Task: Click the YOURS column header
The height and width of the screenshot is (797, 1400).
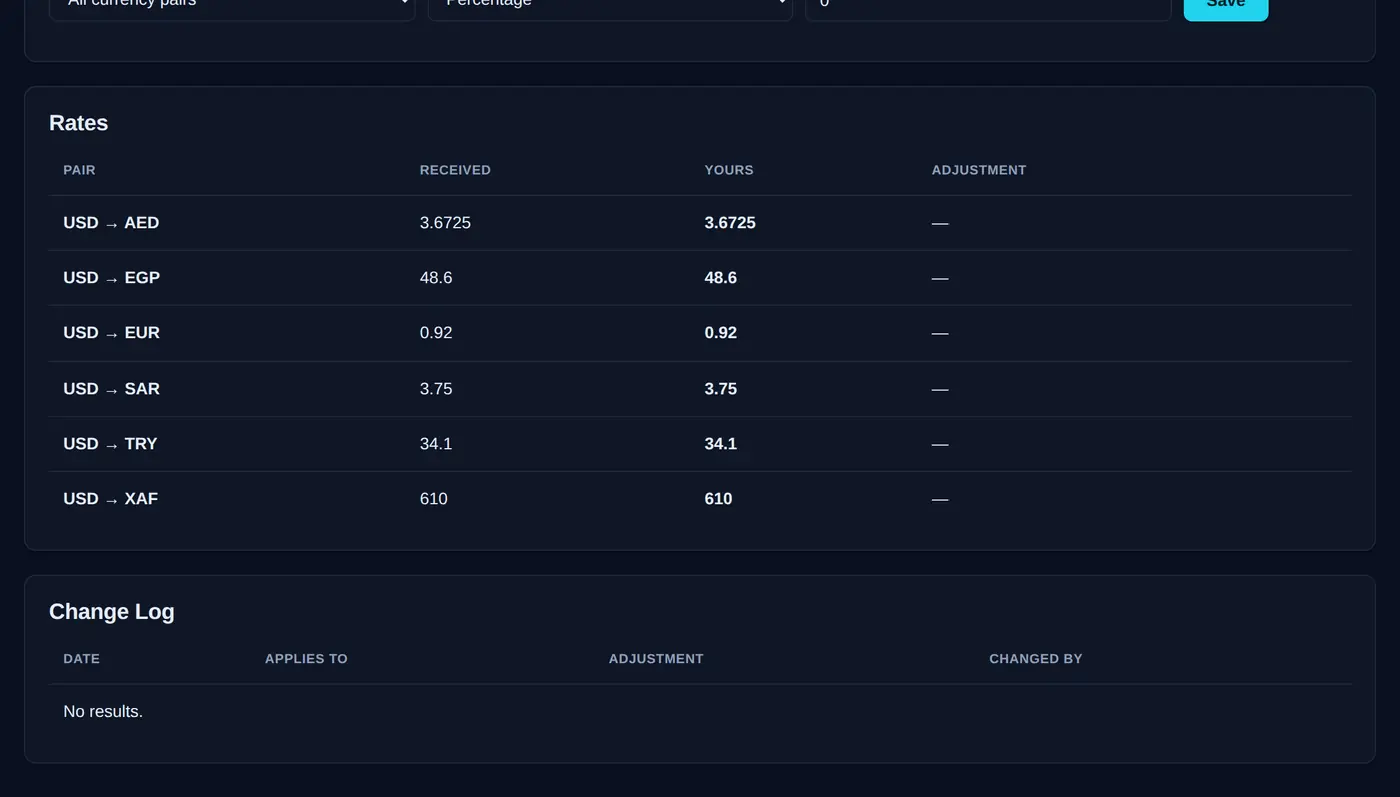Action: click(x=729, y=170)
